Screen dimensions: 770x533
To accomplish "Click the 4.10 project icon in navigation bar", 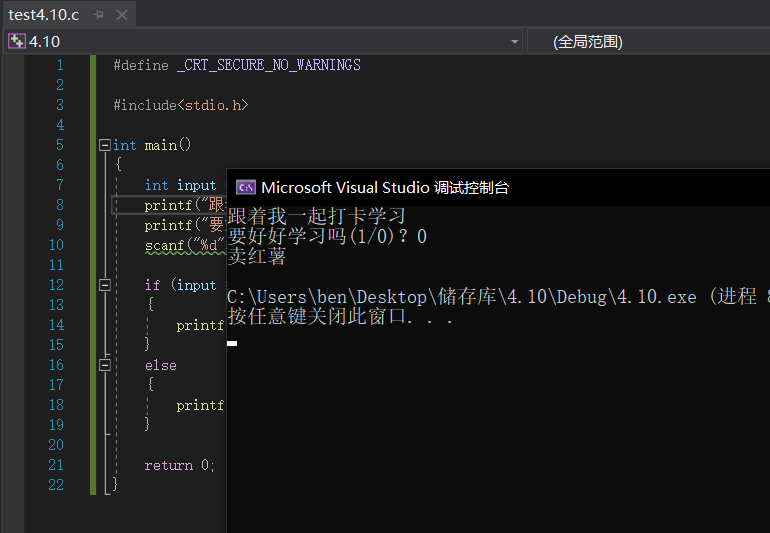I will coord(16,41).
